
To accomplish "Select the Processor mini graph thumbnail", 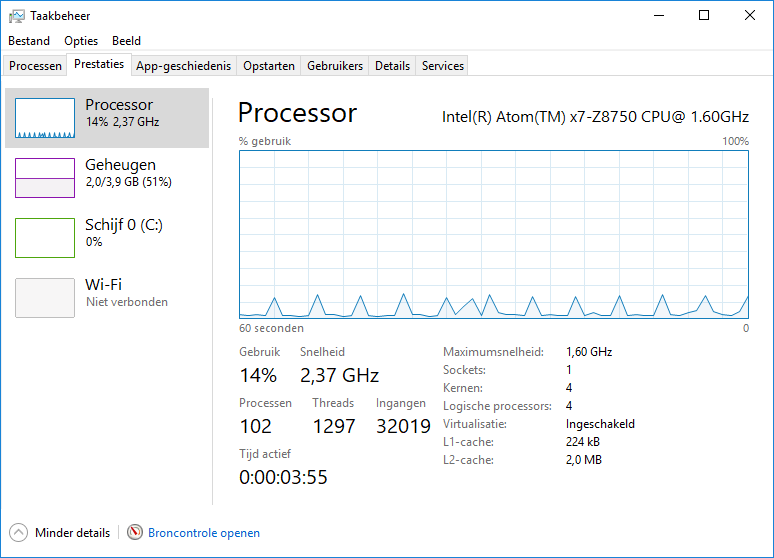I will [x=45, y=118].
